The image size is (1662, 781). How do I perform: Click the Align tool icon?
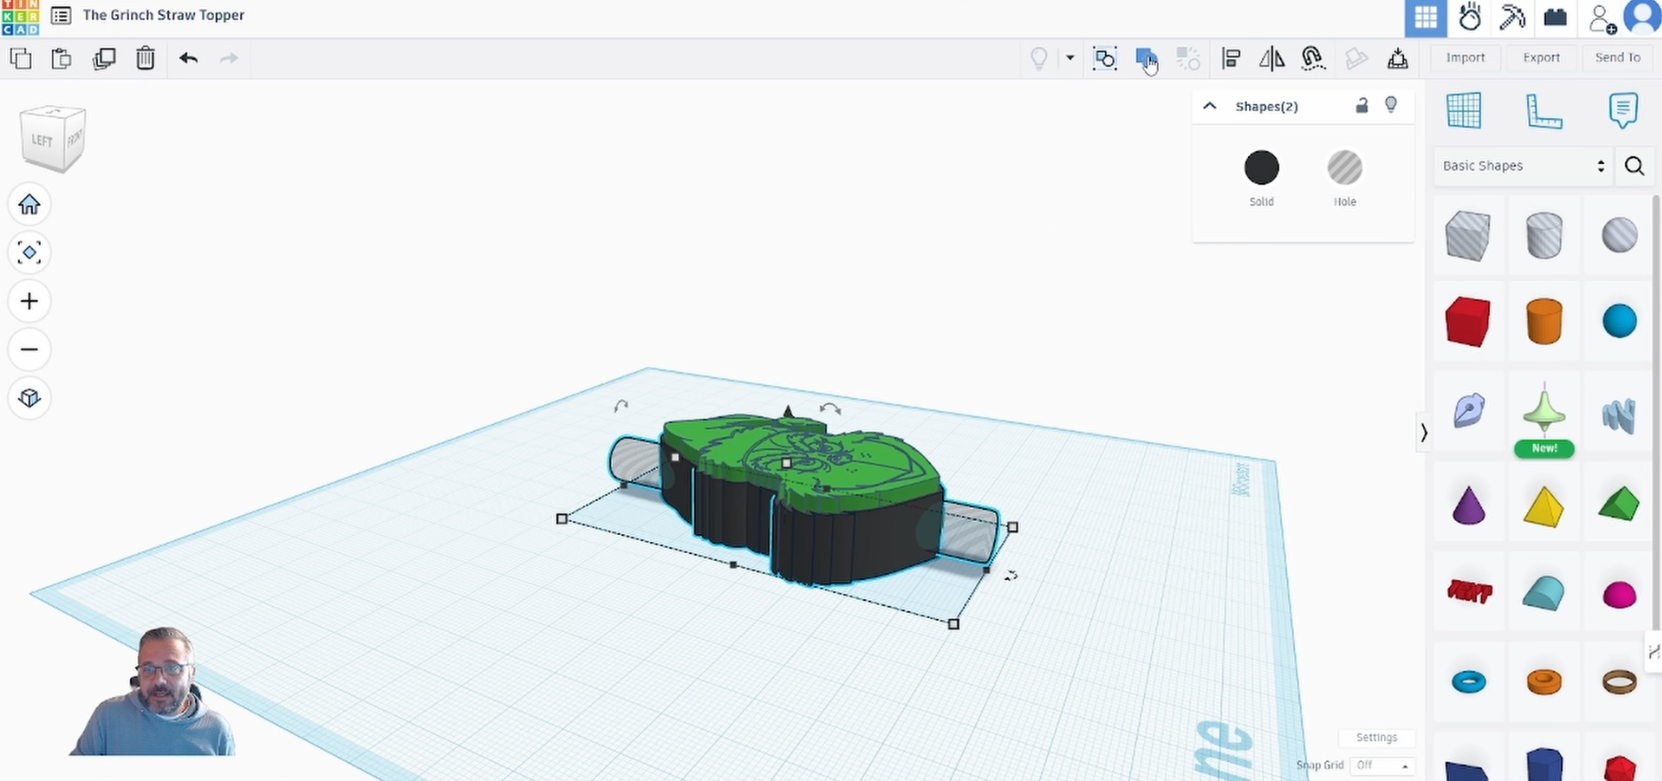pos(1231,58)
